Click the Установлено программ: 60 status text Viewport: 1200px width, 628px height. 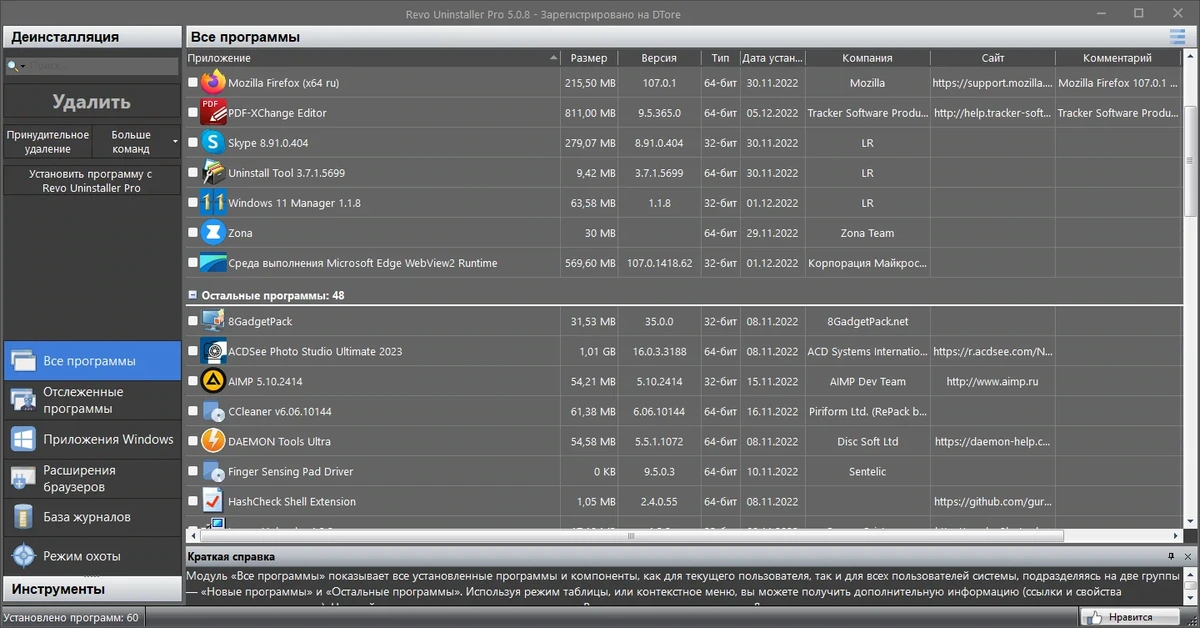tap(72, 617)
